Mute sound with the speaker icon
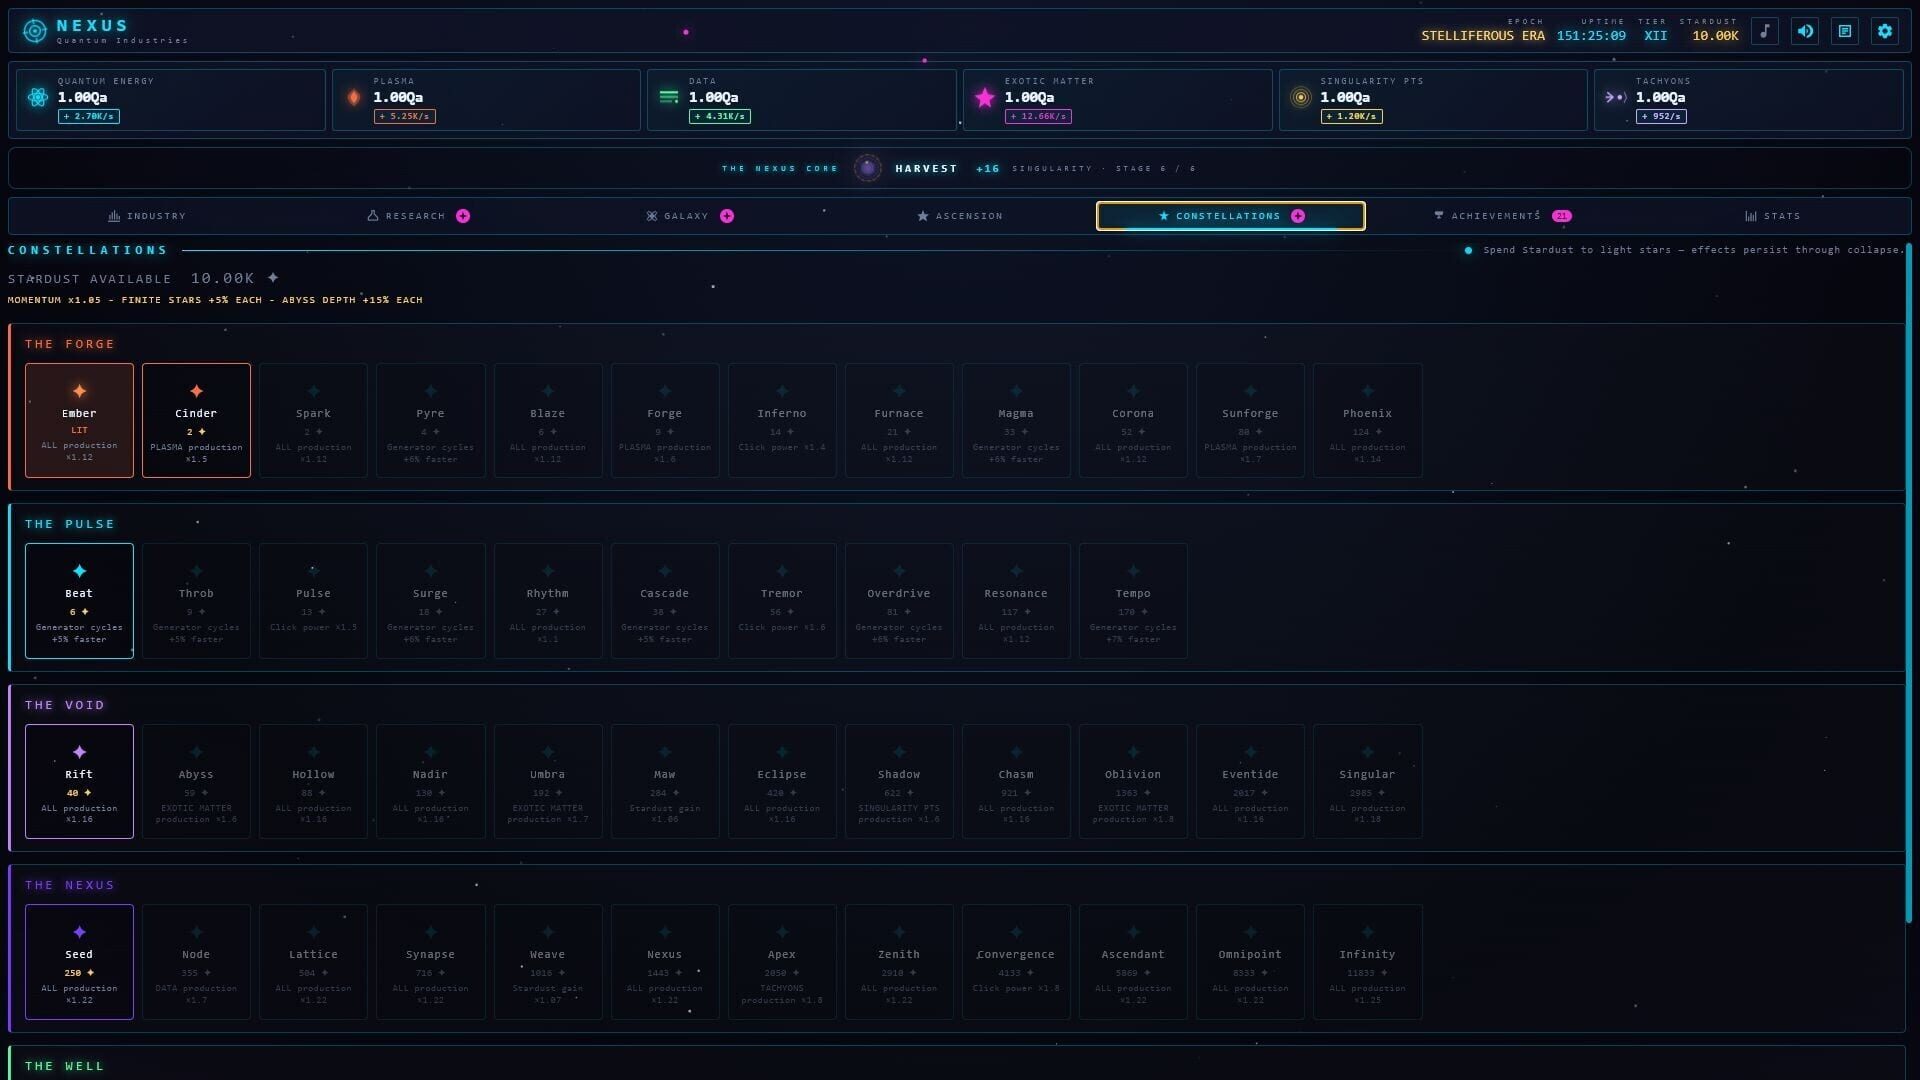This screenshot has height=1080, width=1920. pyautogui.click(x=1805, y=31)
